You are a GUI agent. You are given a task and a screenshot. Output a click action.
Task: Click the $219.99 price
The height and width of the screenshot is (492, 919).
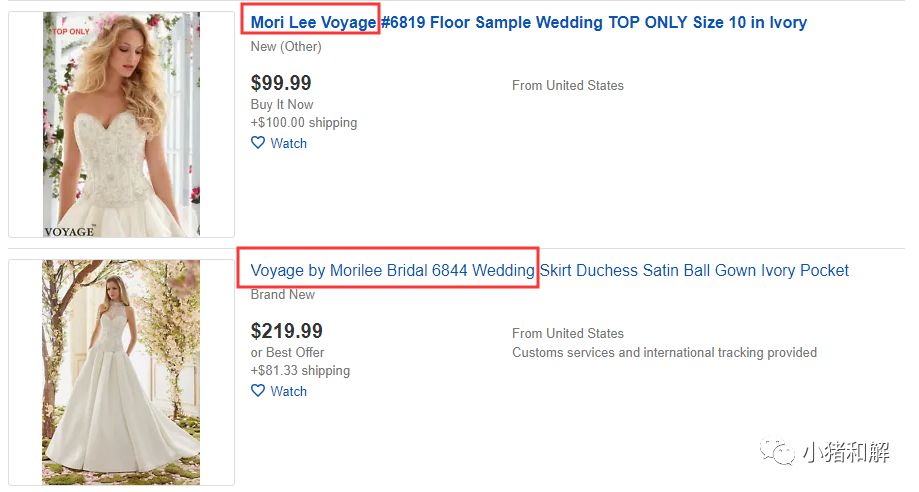pyautogui.click(x=287, y=331)
